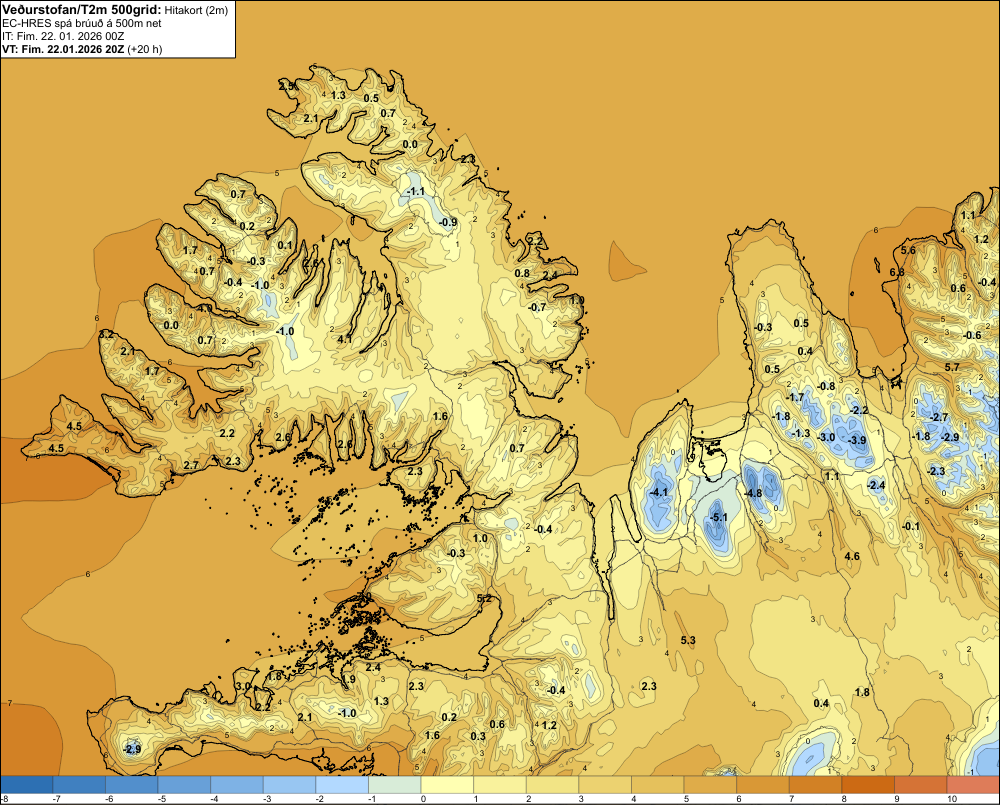The width and height of the screenshot is (1000, 805).
Task: Click the '-0.9' temperature value
Action: pos(448,222)
